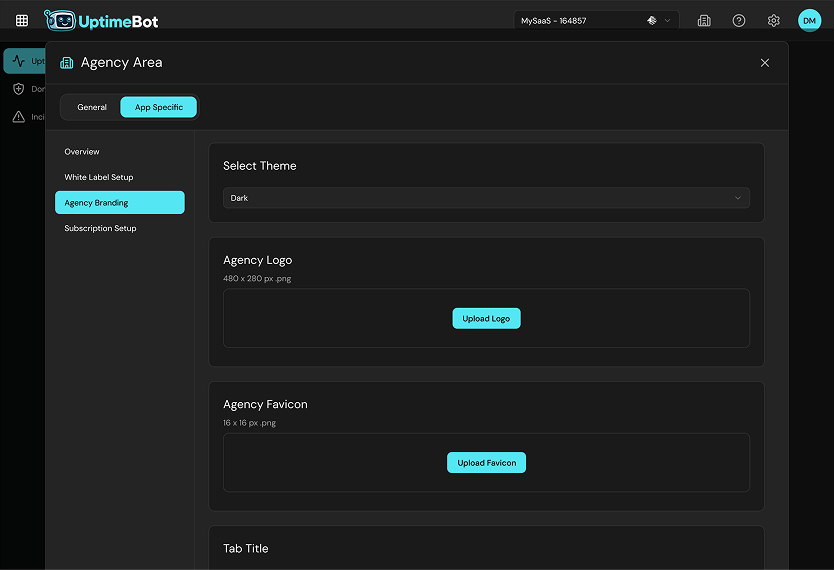The height and width of the screenshot is (570, 835).
Task: Close the Agency Area dialog
Action: pyautogui.click(x=765, y=63)
